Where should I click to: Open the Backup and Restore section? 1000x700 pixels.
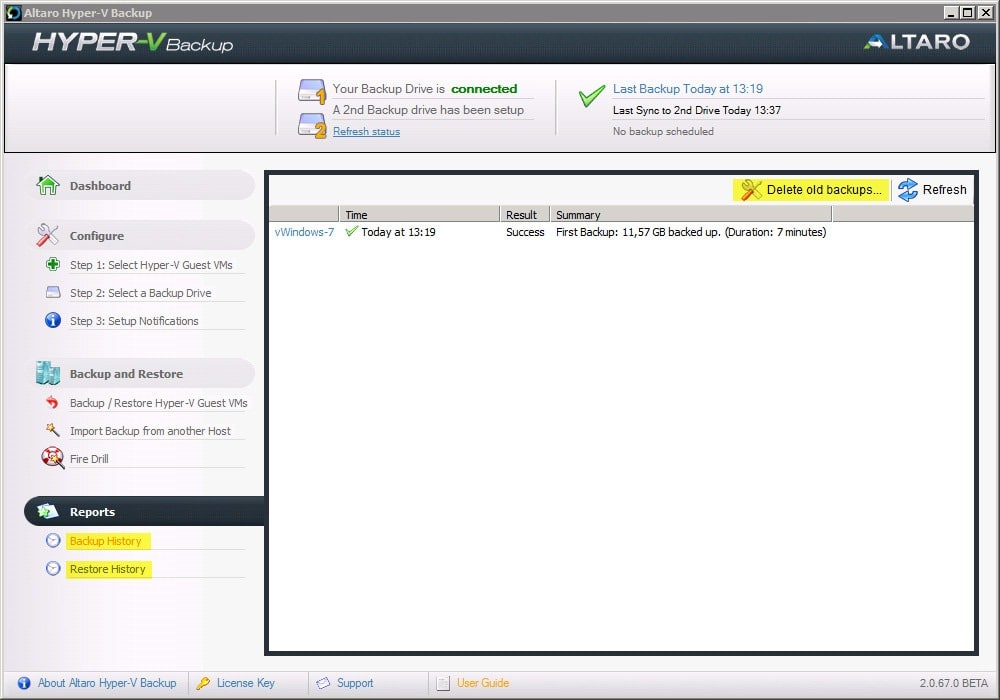[x=126, y=374]
